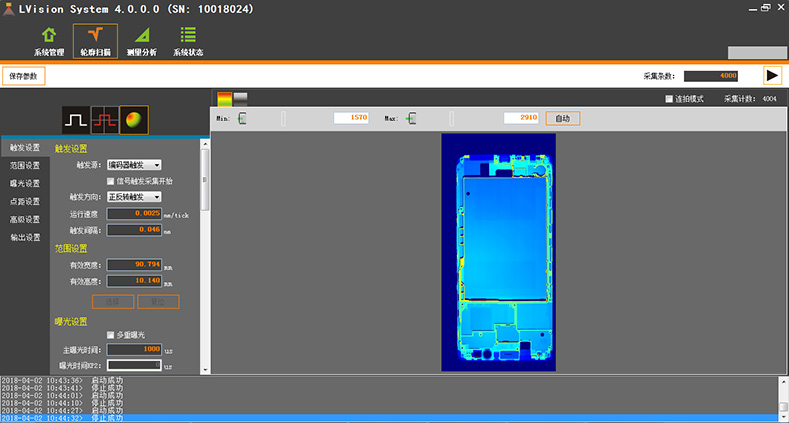Click the 自动 auto range button
The height and width of the screenshot is (423, 789).
[x=562, y=118]
